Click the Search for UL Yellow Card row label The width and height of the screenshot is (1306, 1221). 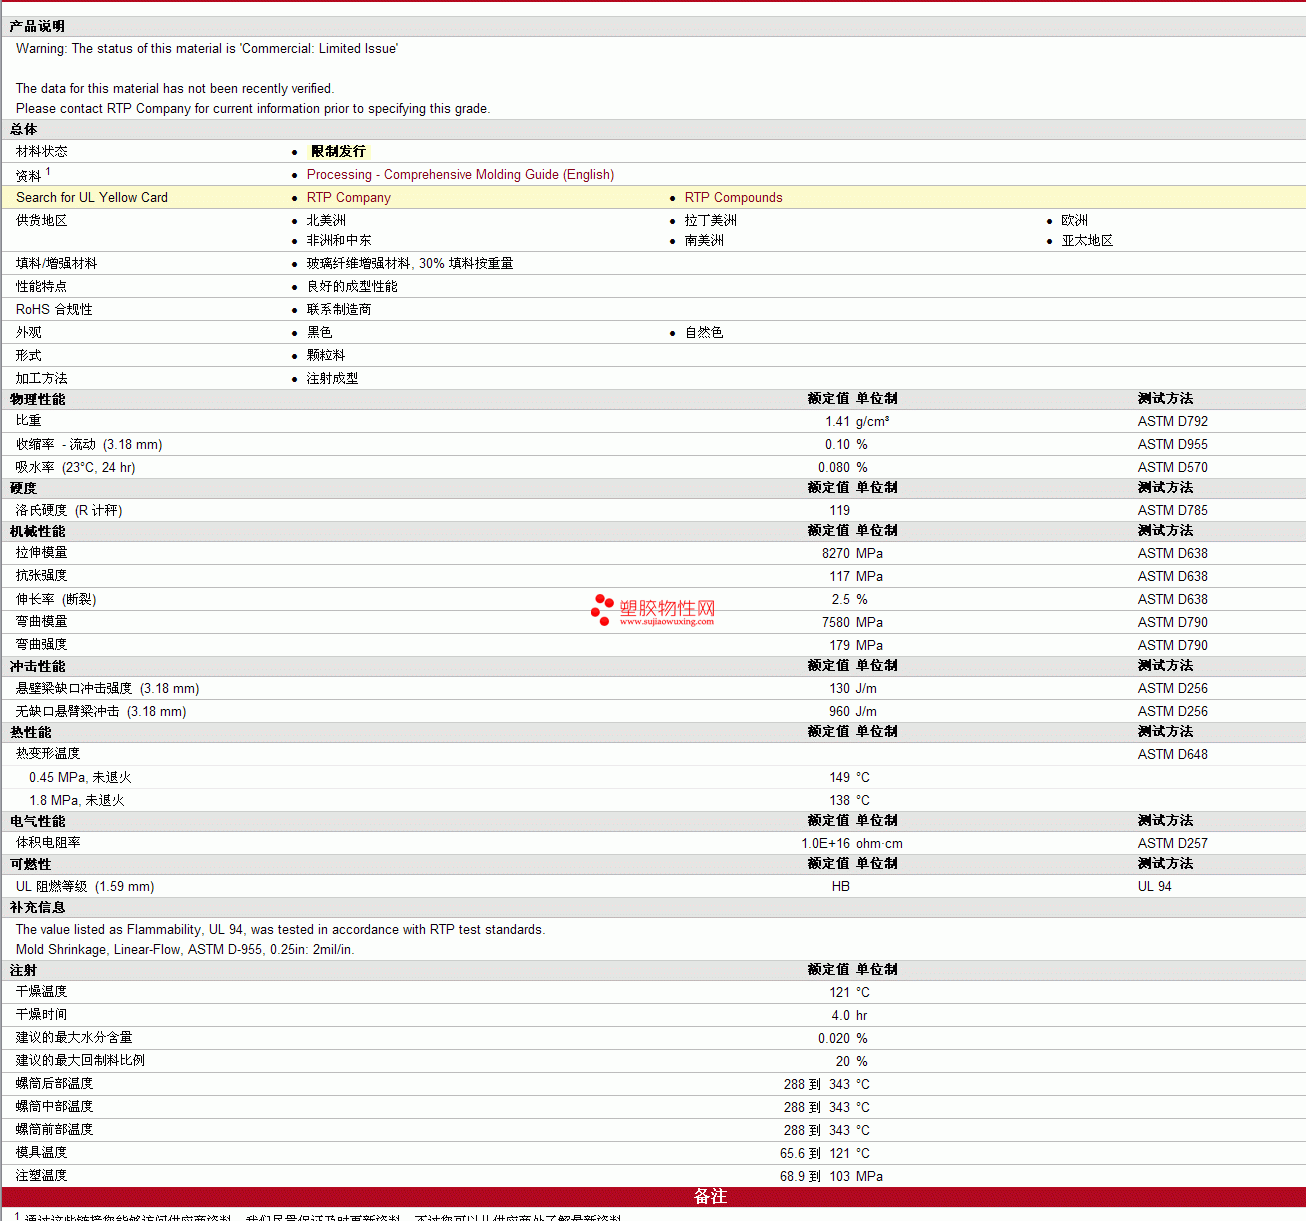pos(92,197)
